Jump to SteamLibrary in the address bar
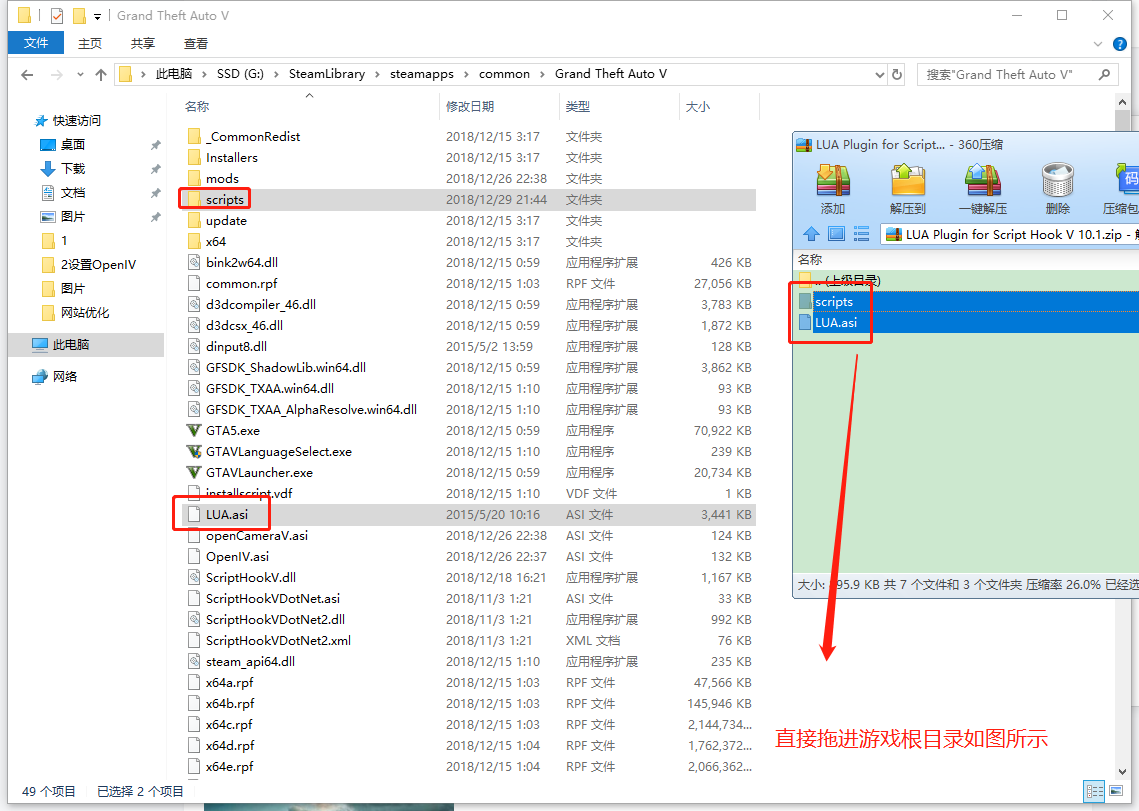 point(327,74)
